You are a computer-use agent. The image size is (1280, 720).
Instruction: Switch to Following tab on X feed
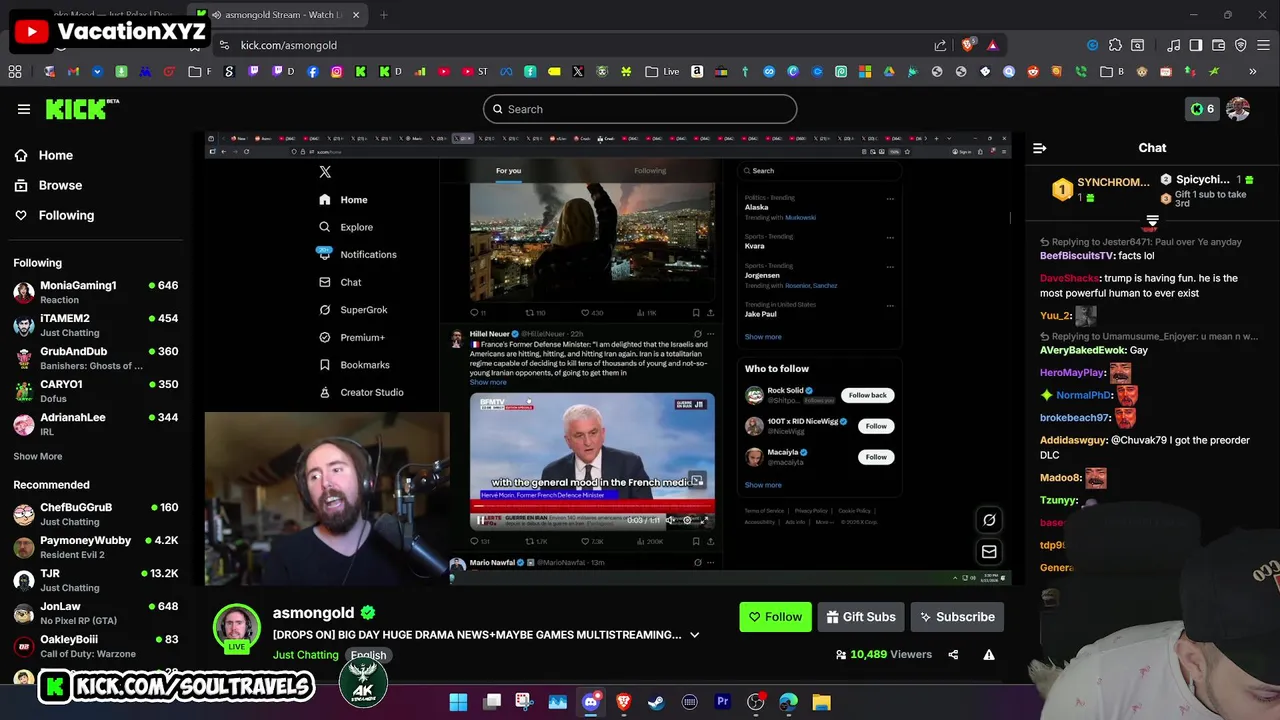(x=650, y=171)
